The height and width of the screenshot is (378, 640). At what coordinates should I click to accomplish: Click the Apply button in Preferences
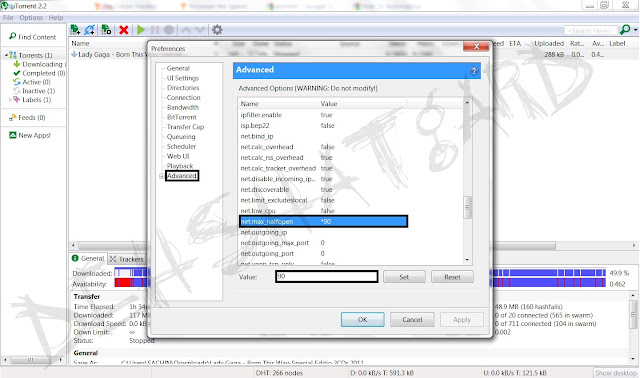point(462,320)
